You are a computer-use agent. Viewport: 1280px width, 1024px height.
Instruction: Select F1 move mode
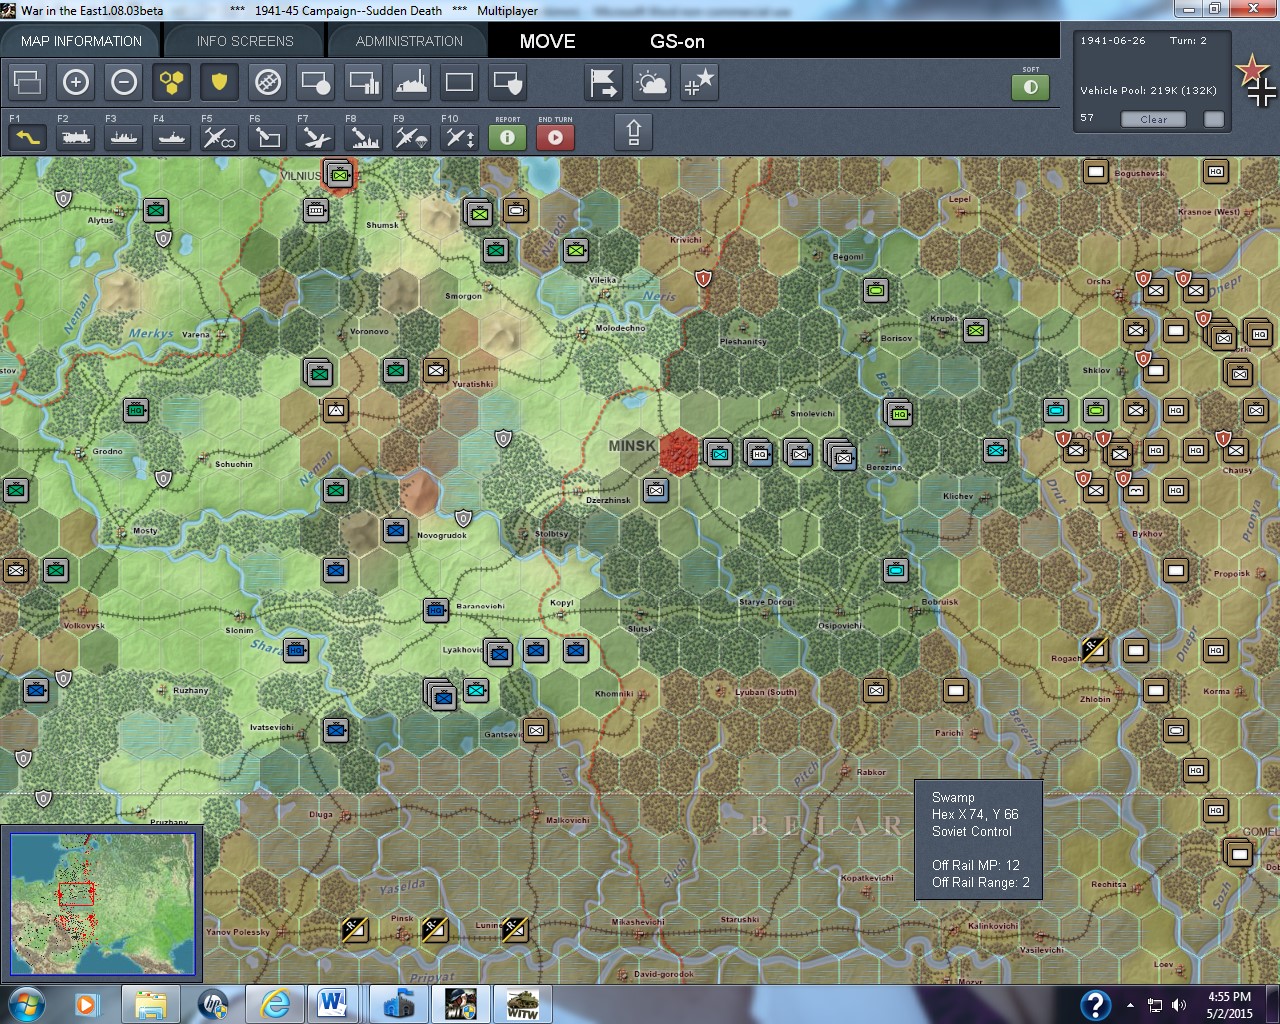(28, 137)
